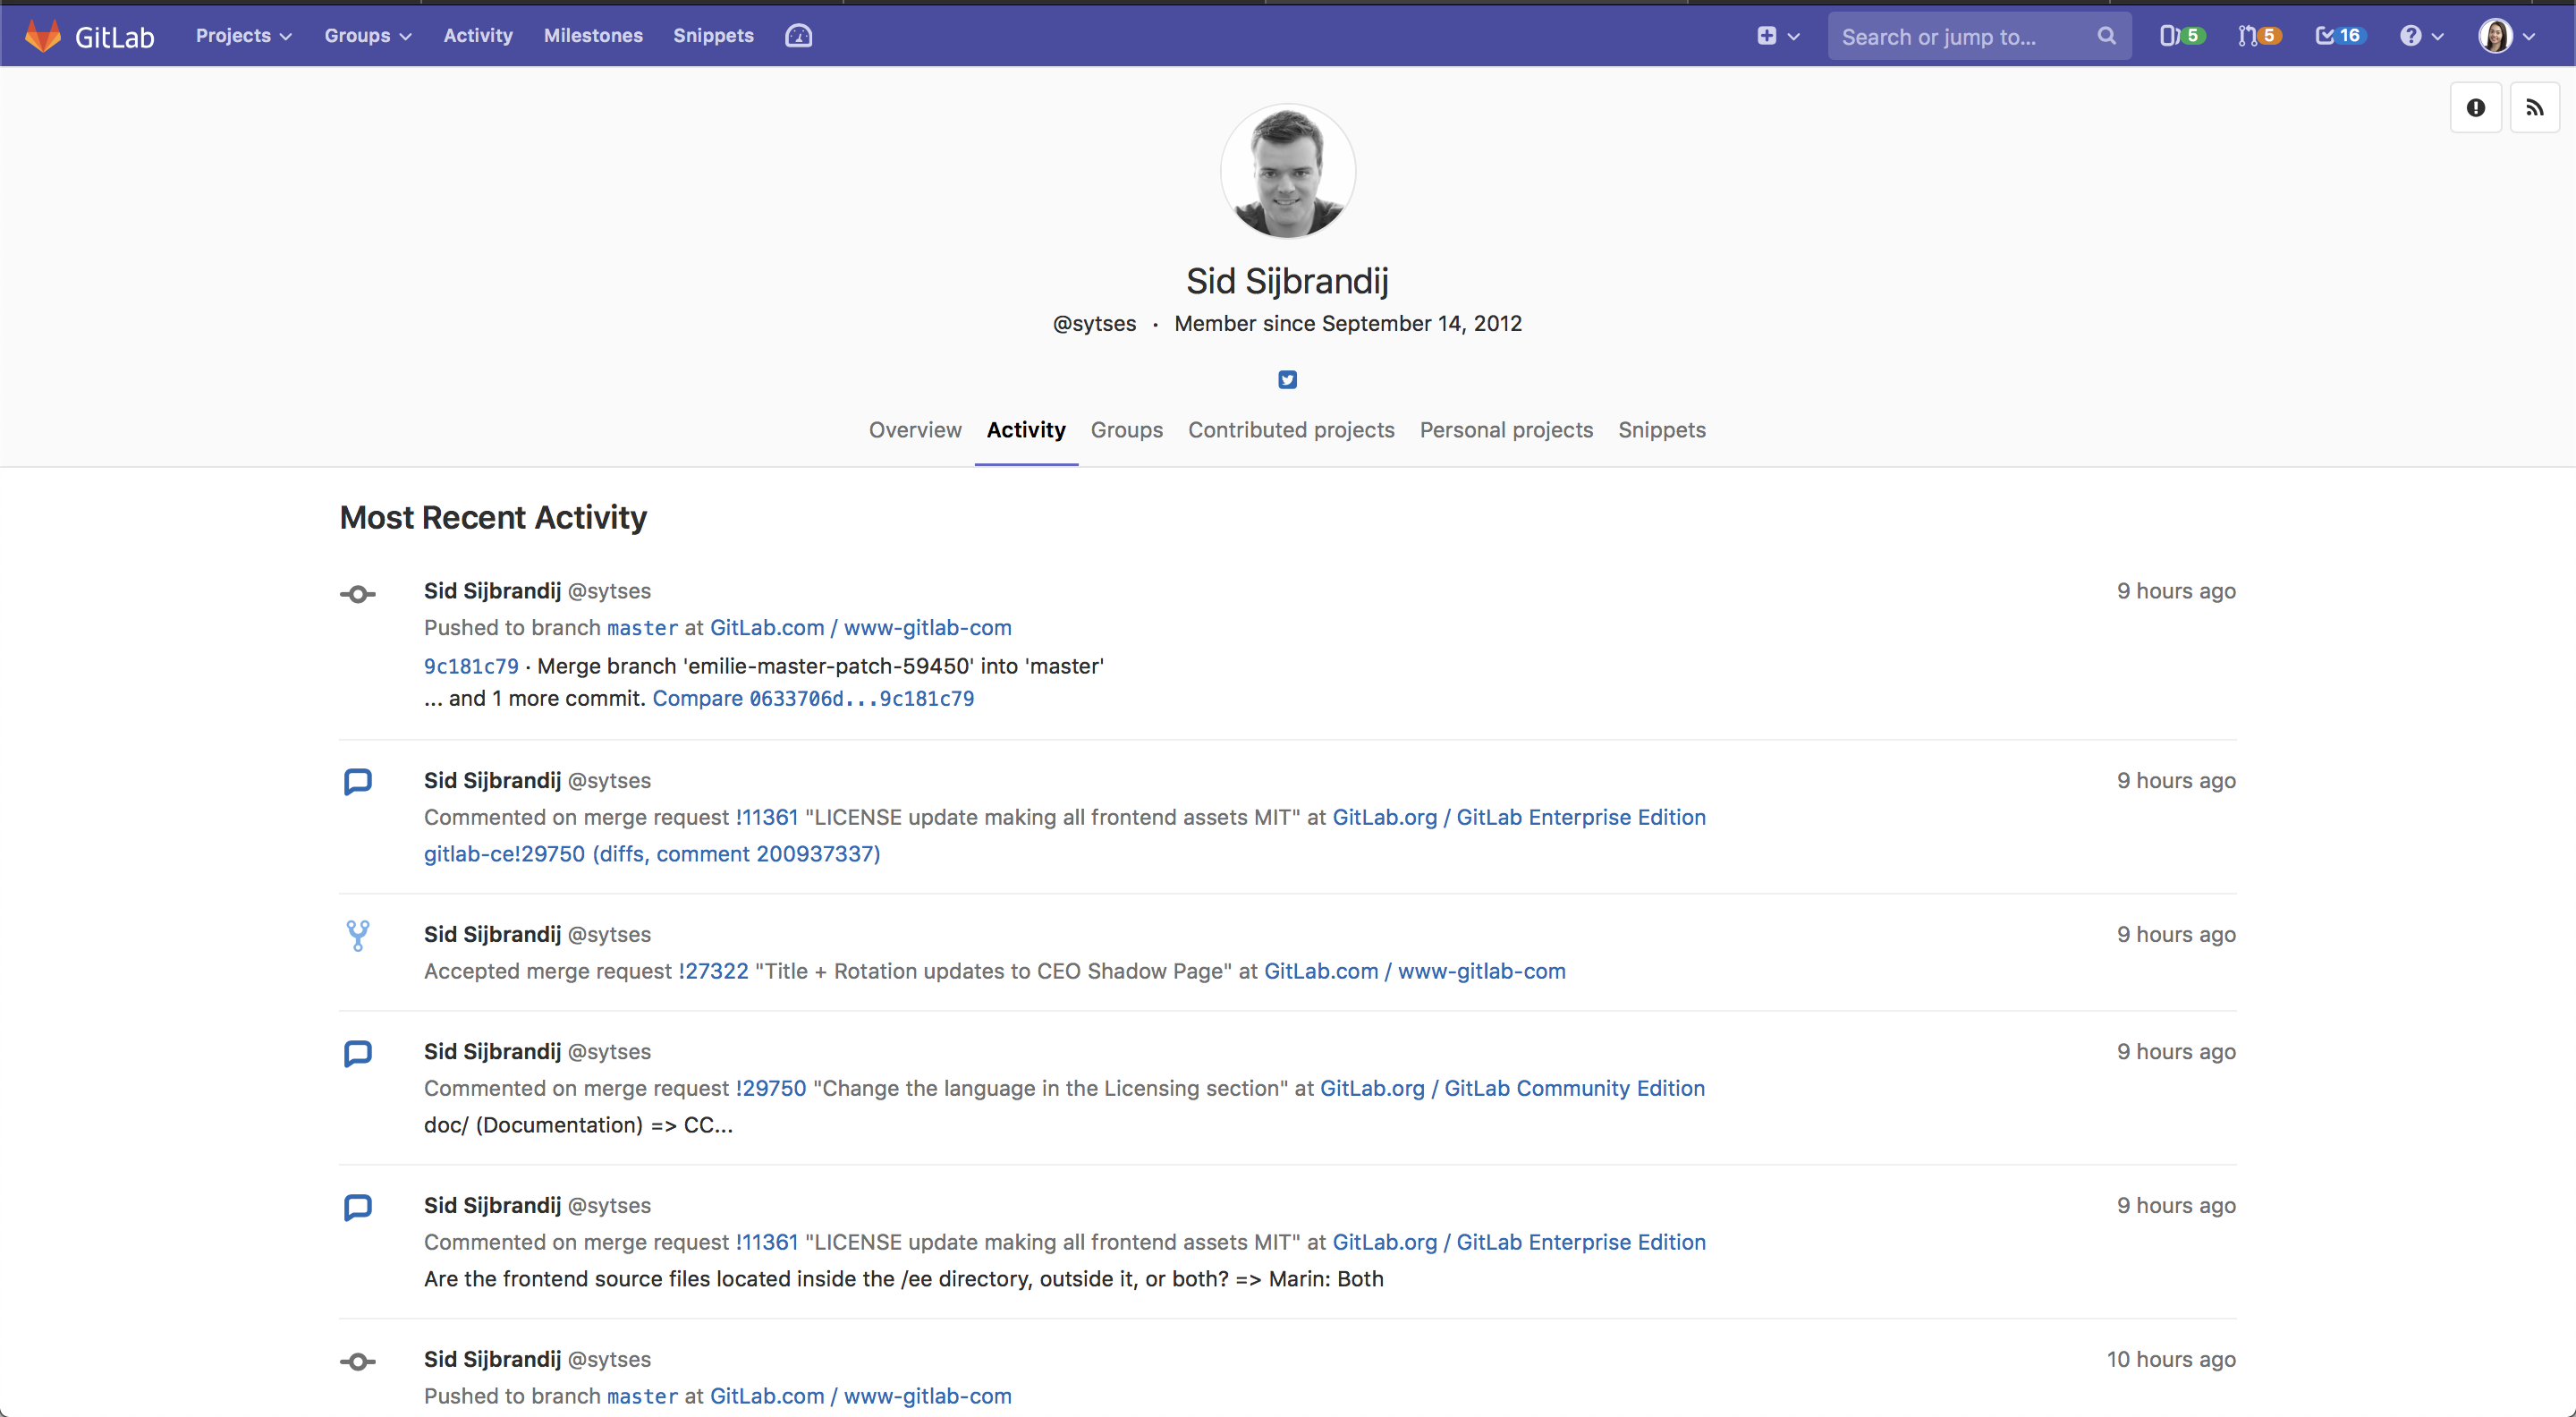Open Sid's Twitter profile icon
Screen dimensions: 2576x1417
1287,380
